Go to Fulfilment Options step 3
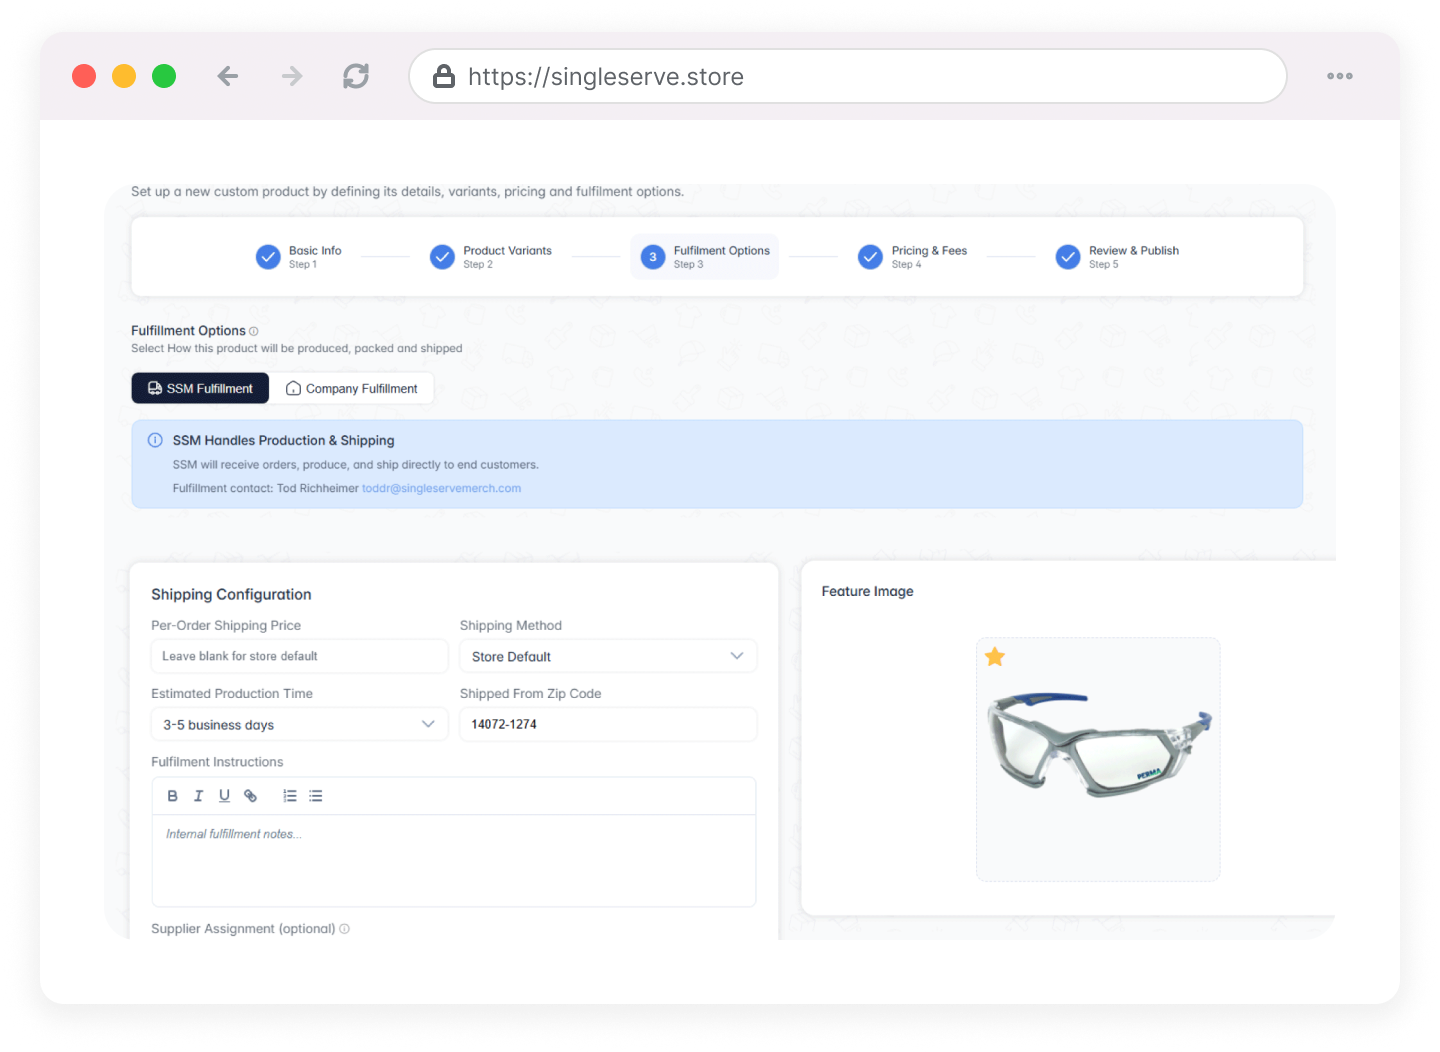This screenshot has width=1440, height=1052. [705, 257]
